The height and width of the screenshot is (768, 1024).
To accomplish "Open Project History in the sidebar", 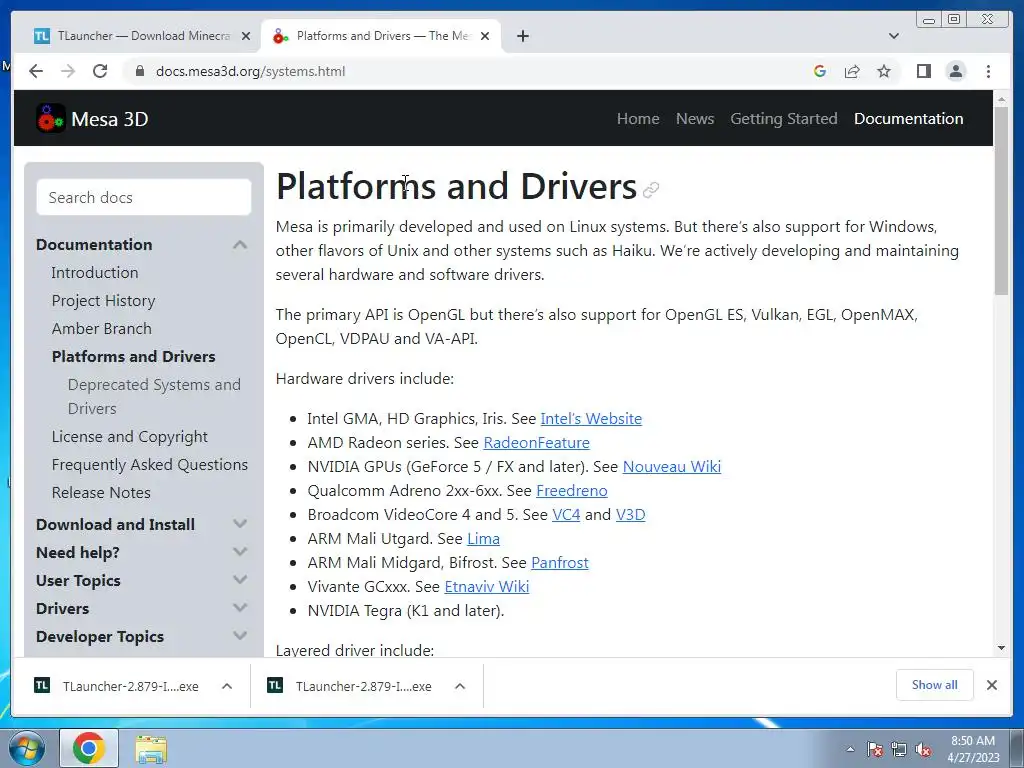I will 103,300.
